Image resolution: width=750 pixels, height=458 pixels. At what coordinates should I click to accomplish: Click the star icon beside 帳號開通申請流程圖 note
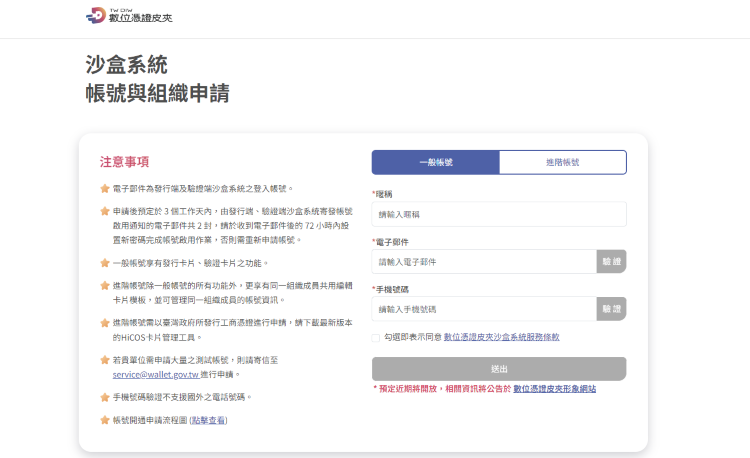[105, 420]
